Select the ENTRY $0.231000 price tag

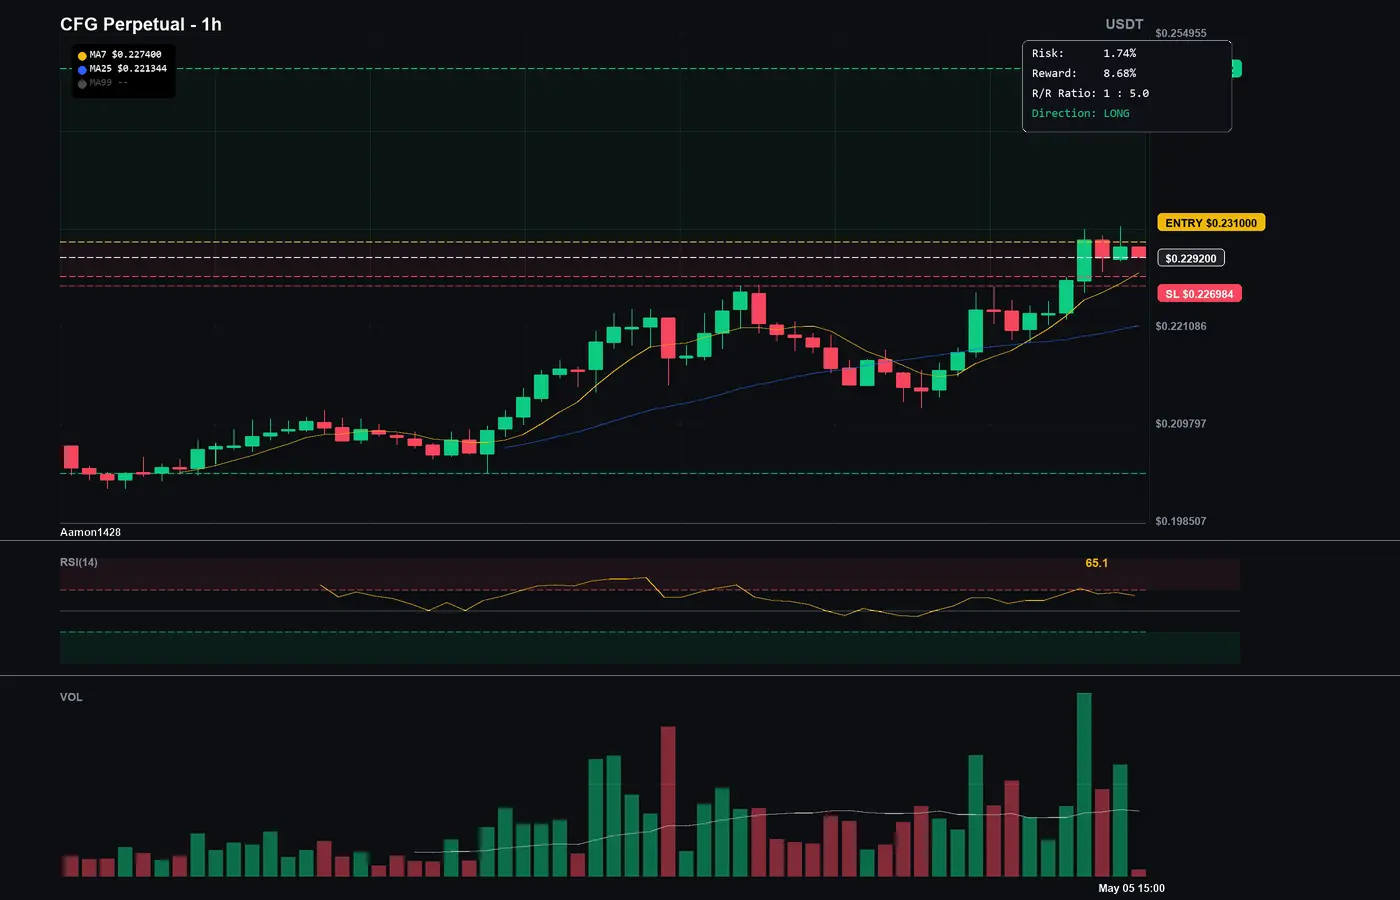click(x=1211, y=223)
